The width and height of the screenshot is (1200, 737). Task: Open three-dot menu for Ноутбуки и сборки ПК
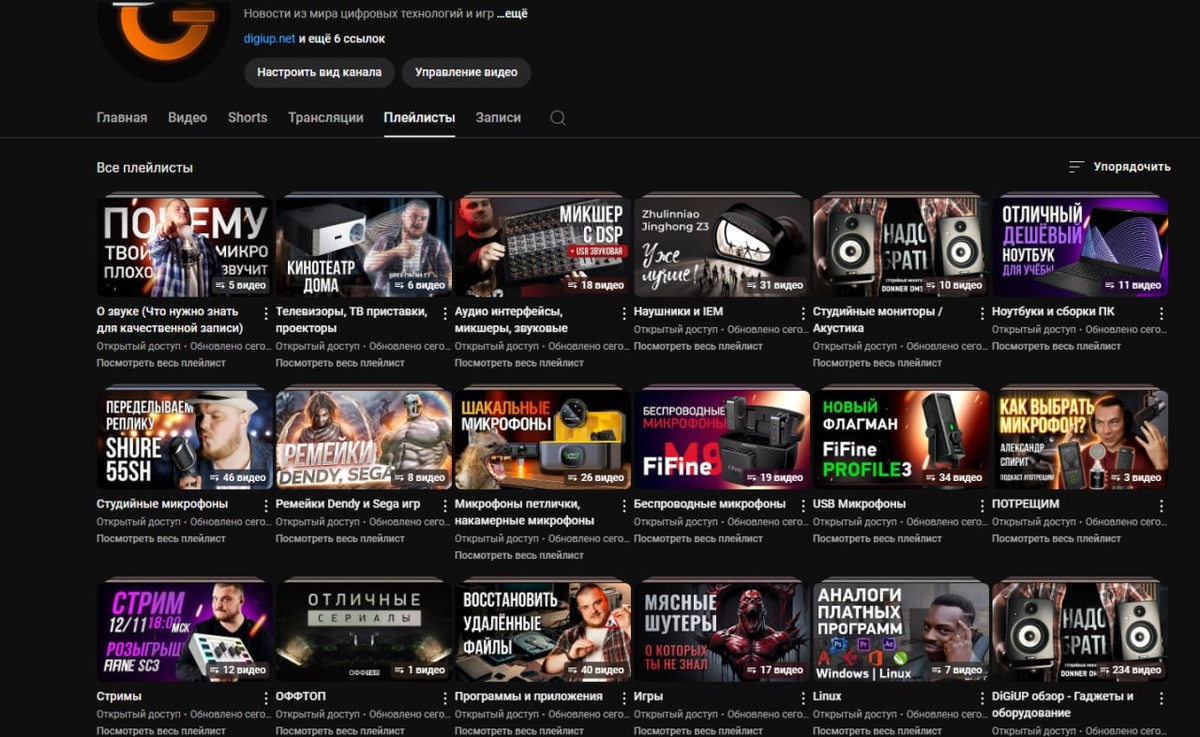coord(1161,313)
